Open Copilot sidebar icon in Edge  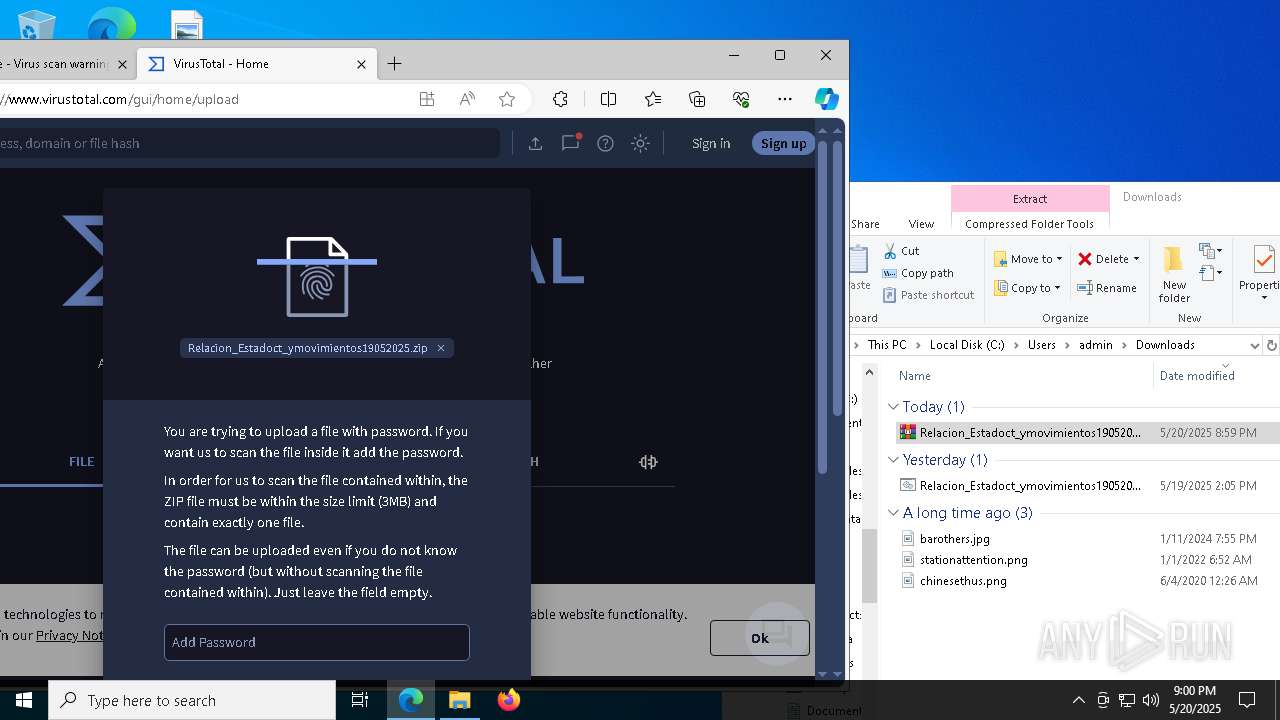826,99
